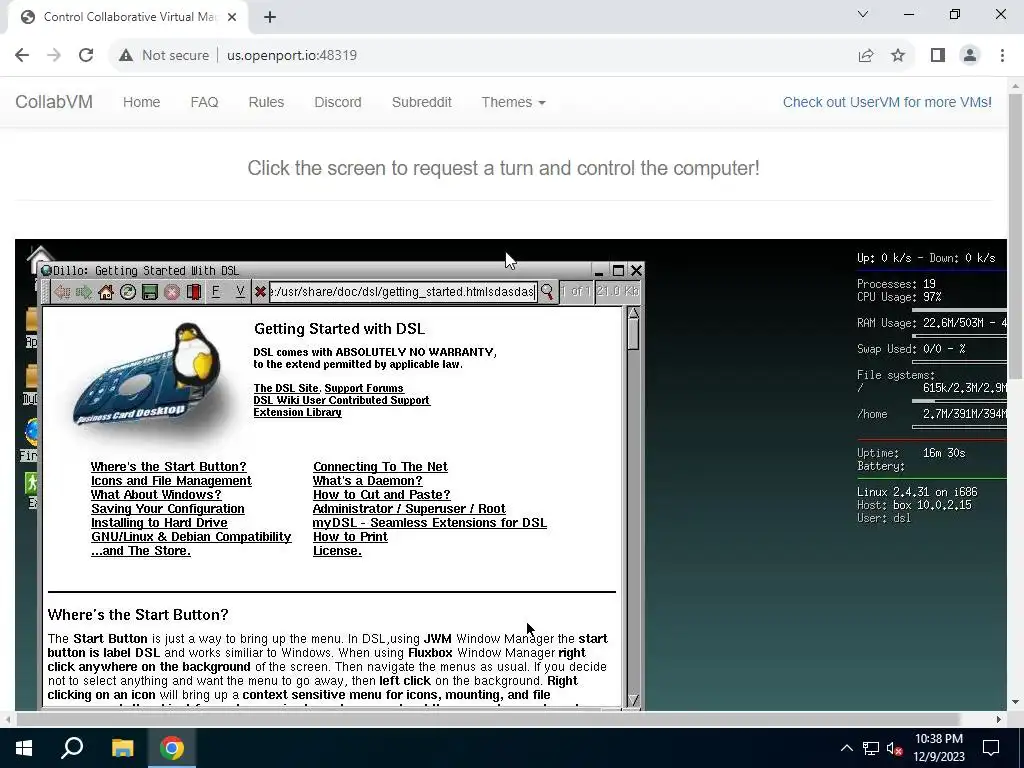This screenshot has width=1024, height=768.
Task: Show hidden tray icons chevron
Action: pyautogui.click(x=846, y=748)
